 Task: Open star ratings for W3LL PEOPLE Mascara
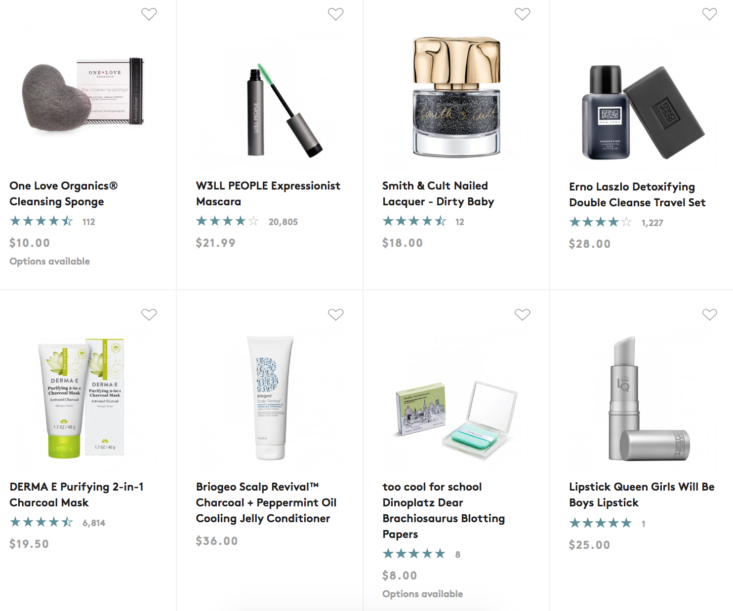tap(227, 221)
